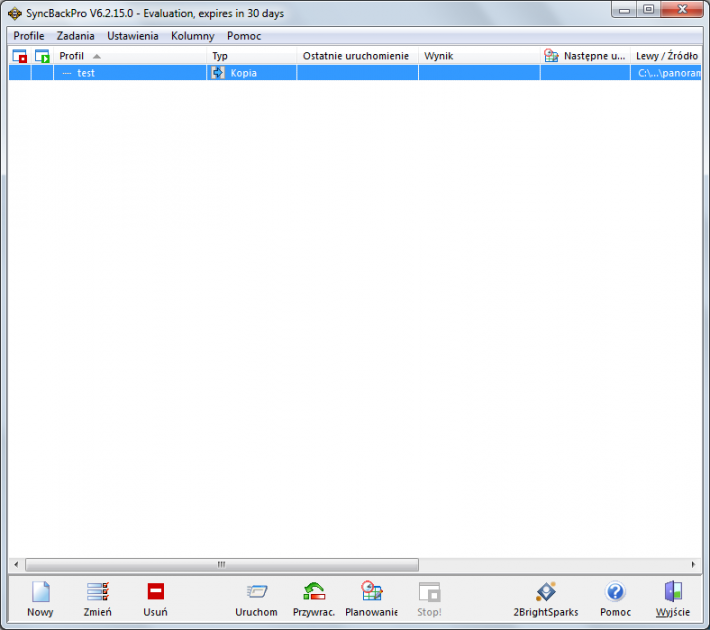Image resolution: width=710 pixels, height=630 pixels.
Task: Toggle sort arrow beside Profil header
Action: click(x=96, y=56)
